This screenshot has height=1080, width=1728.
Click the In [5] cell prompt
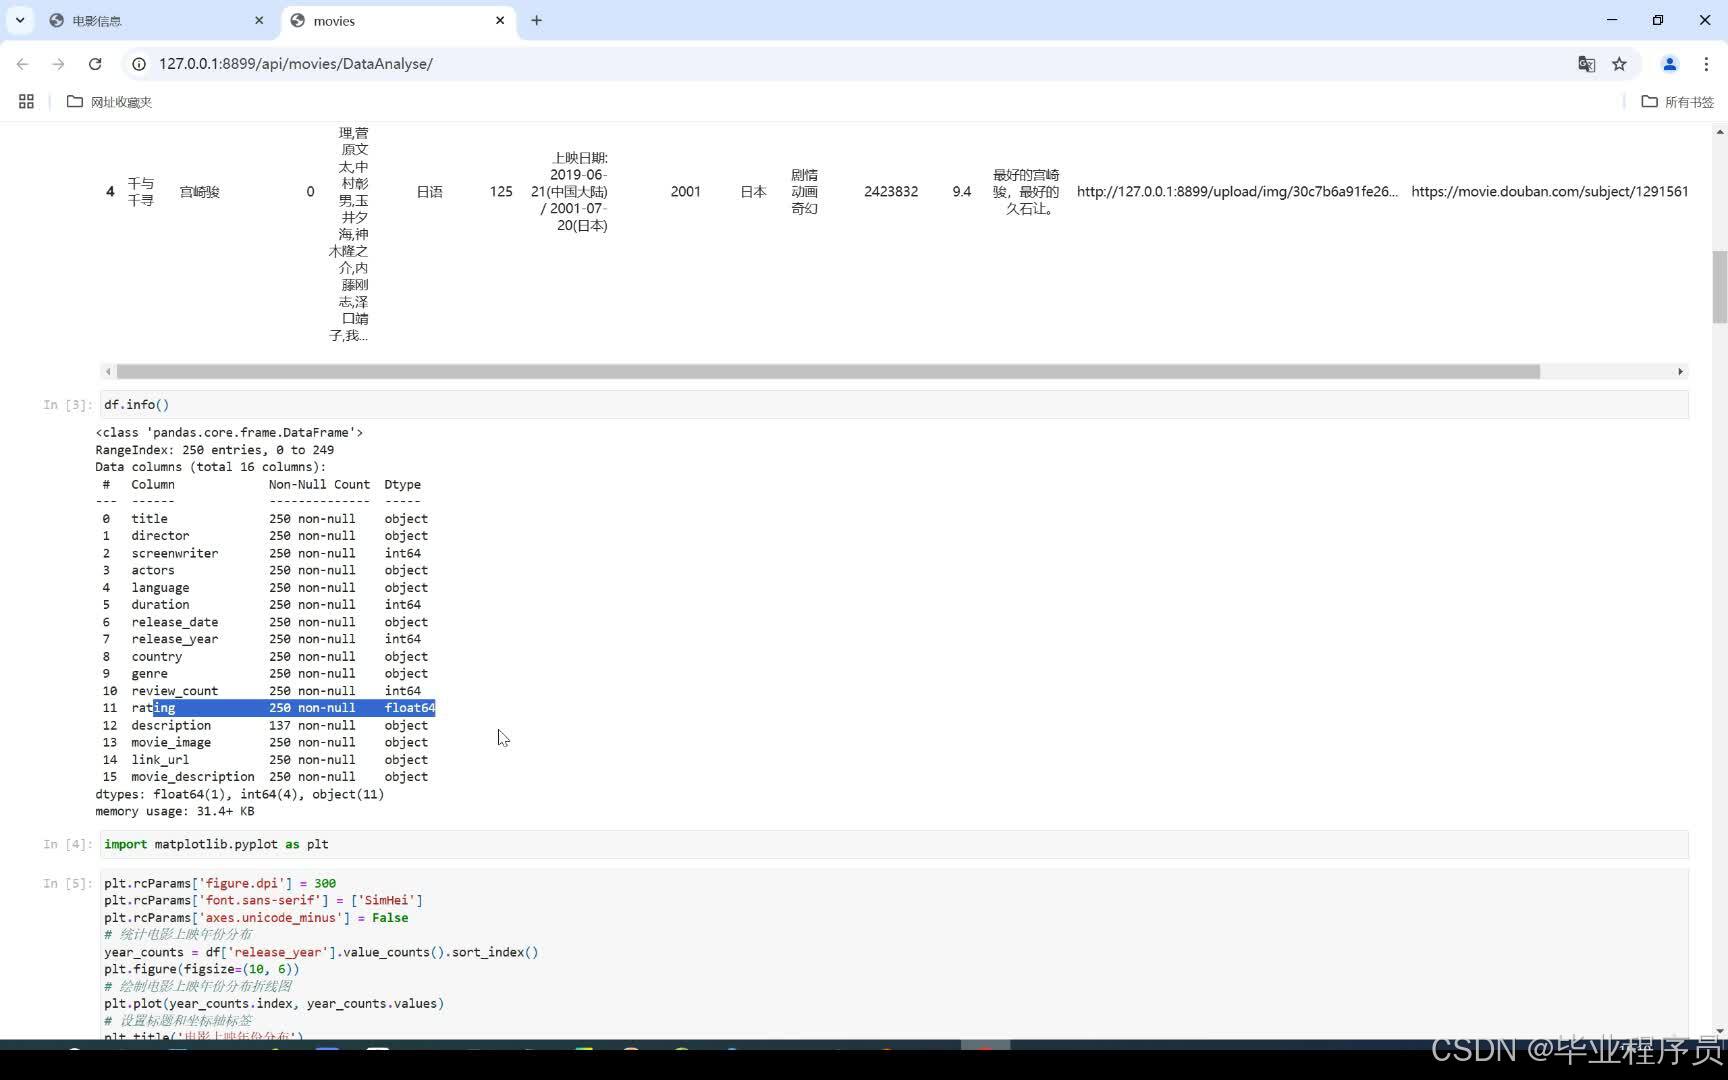(67, 883)
